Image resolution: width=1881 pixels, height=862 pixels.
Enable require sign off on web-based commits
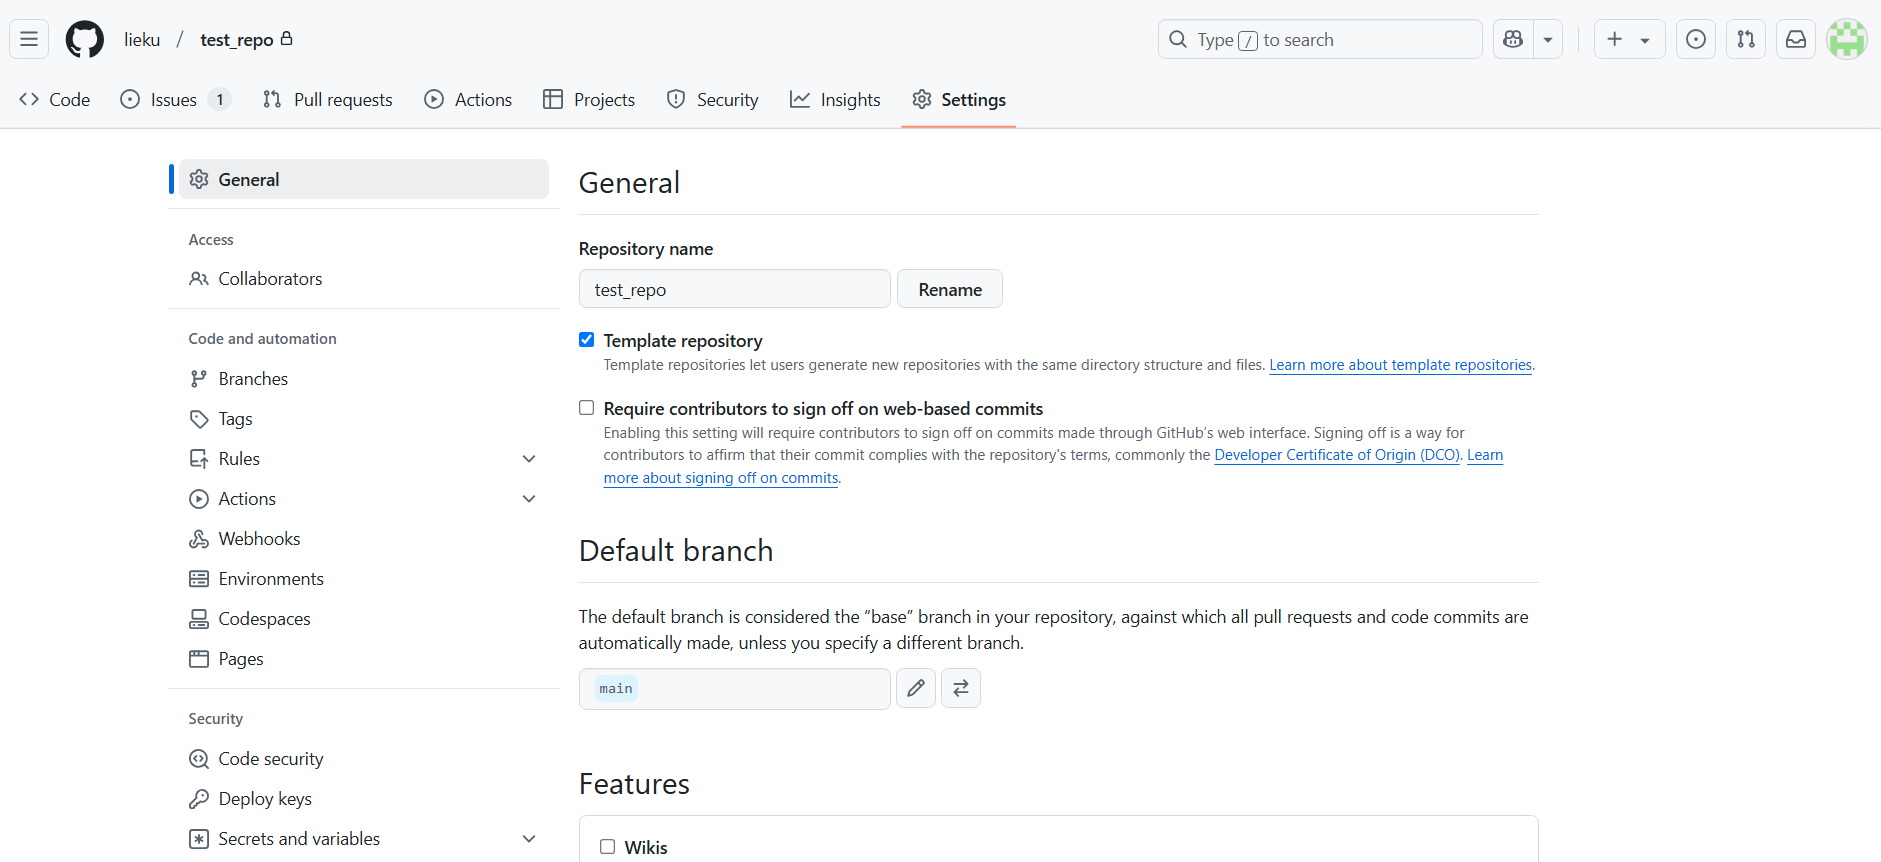pos(587,408)
